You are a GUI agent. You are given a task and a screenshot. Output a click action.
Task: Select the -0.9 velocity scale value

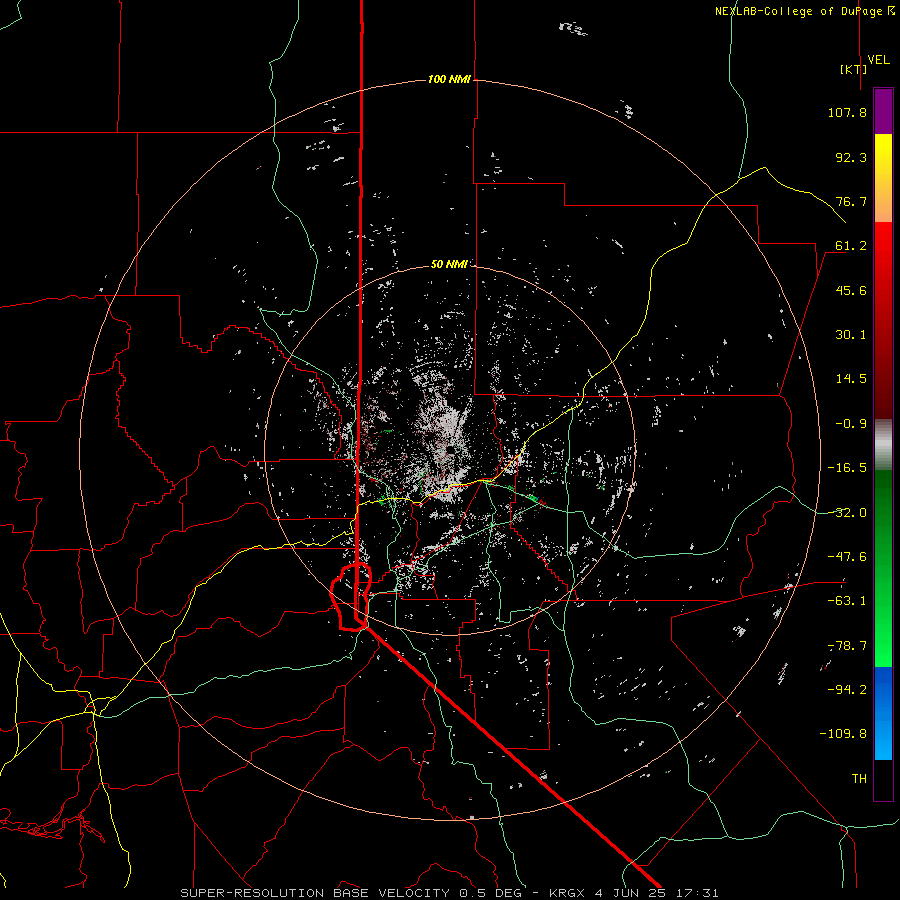tap(851, 424)
